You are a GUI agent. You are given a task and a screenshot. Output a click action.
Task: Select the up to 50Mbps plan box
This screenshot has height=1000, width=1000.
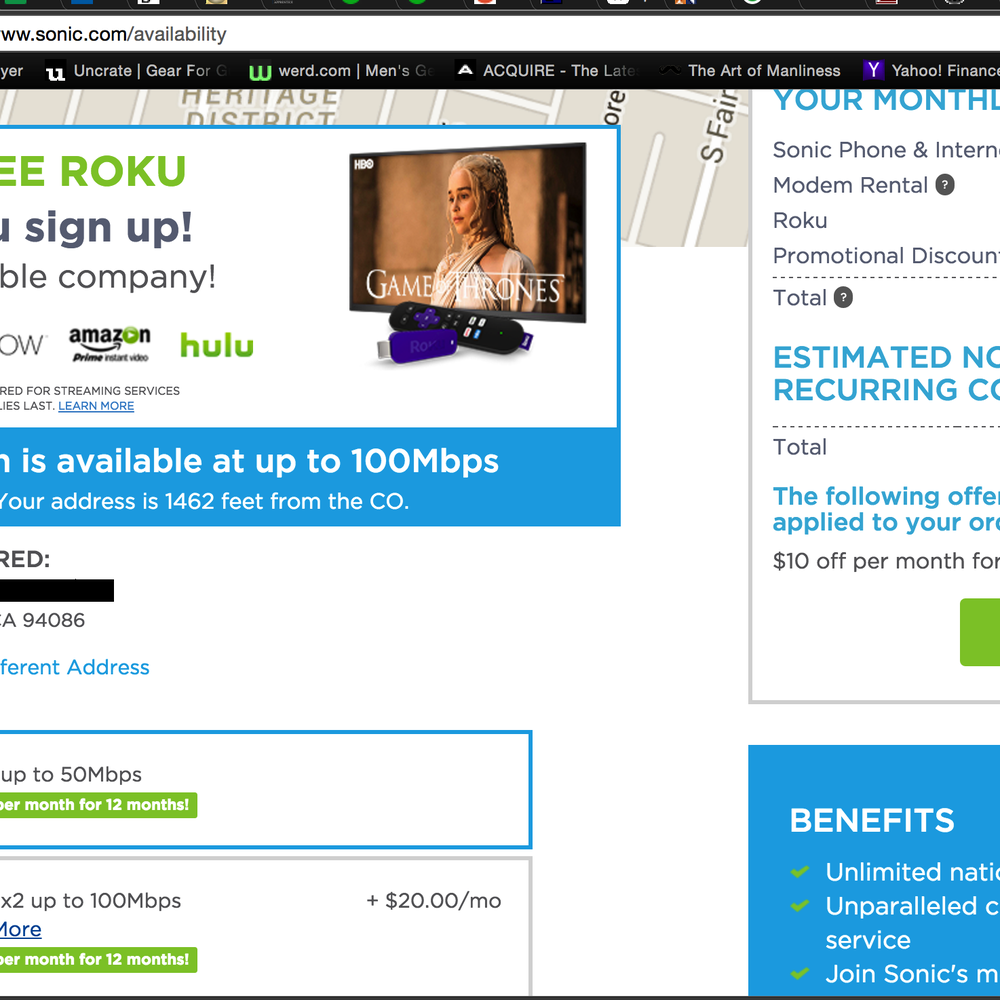[x=265, y=790]
